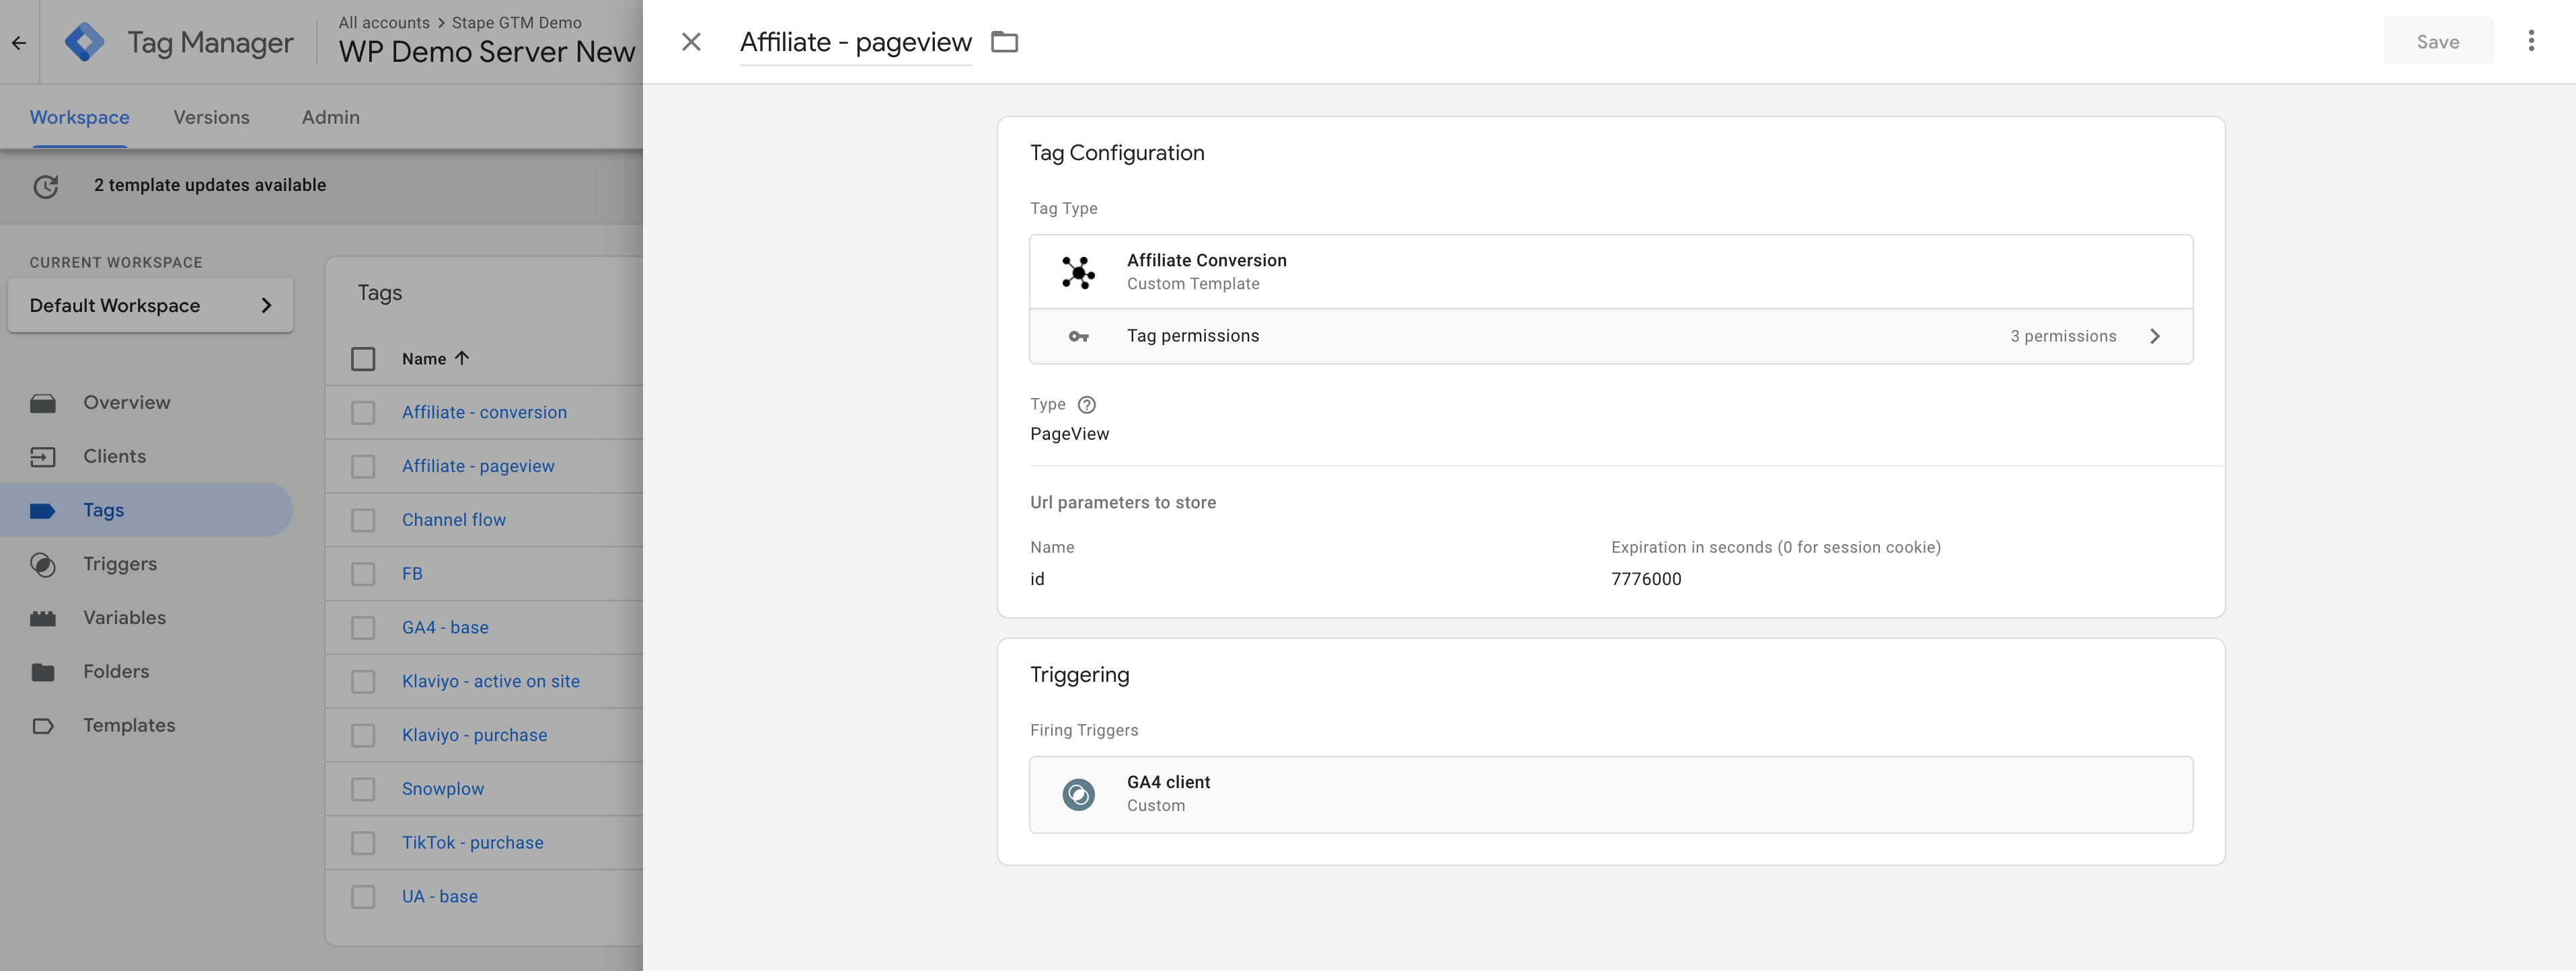The width and height of the screenshot is (2576, 971).
Task: Click the Tag Manager logo icon
Action: pyautogui.click(x=84, y=42)
